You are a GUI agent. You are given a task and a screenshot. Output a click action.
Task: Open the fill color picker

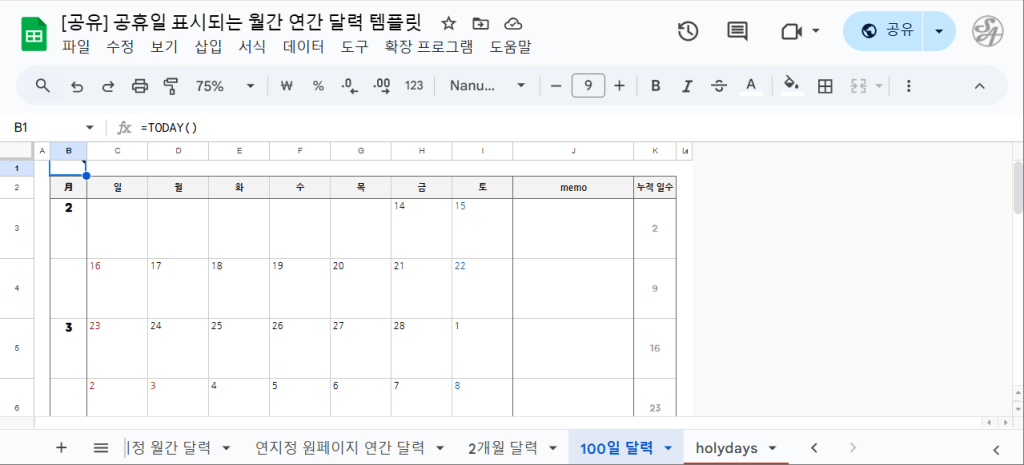point(791,86)
